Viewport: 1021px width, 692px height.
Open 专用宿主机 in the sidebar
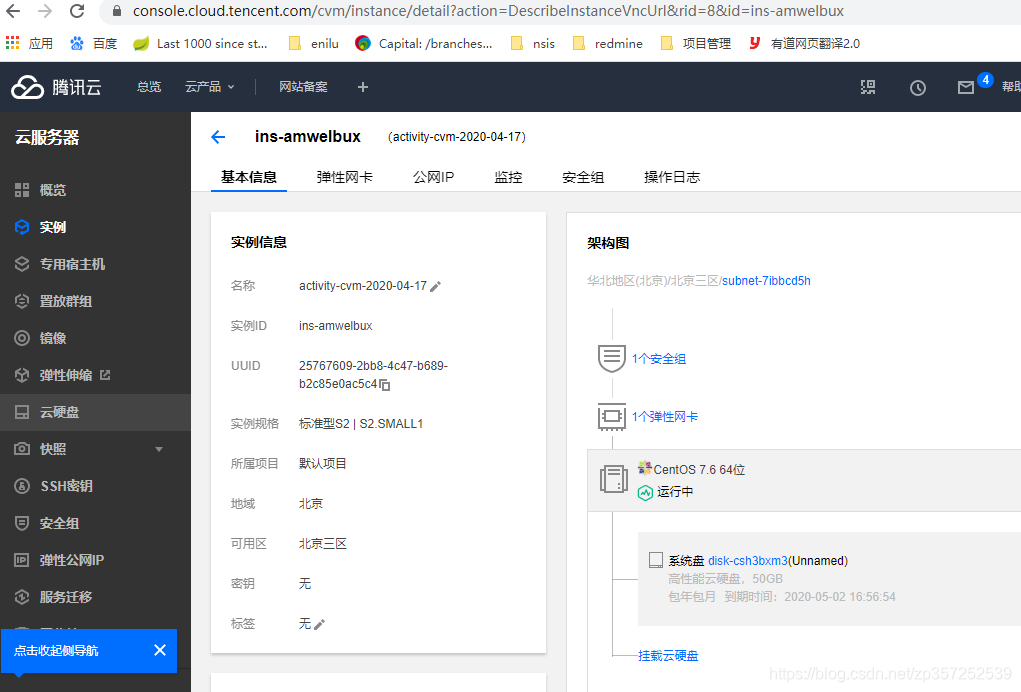click(95, 264)
